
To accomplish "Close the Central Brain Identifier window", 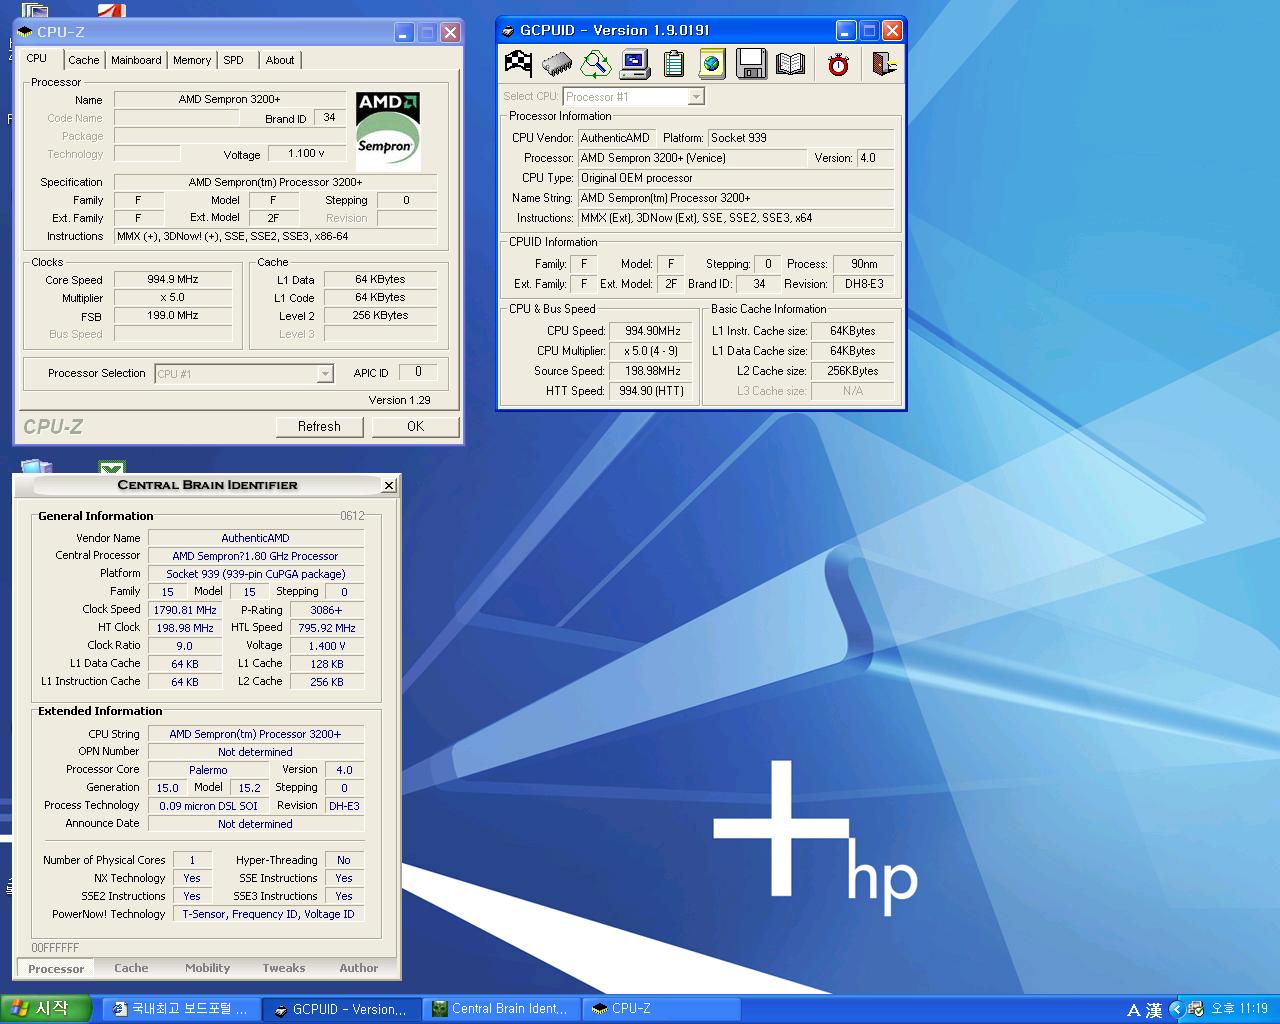I will click(389, 486).
